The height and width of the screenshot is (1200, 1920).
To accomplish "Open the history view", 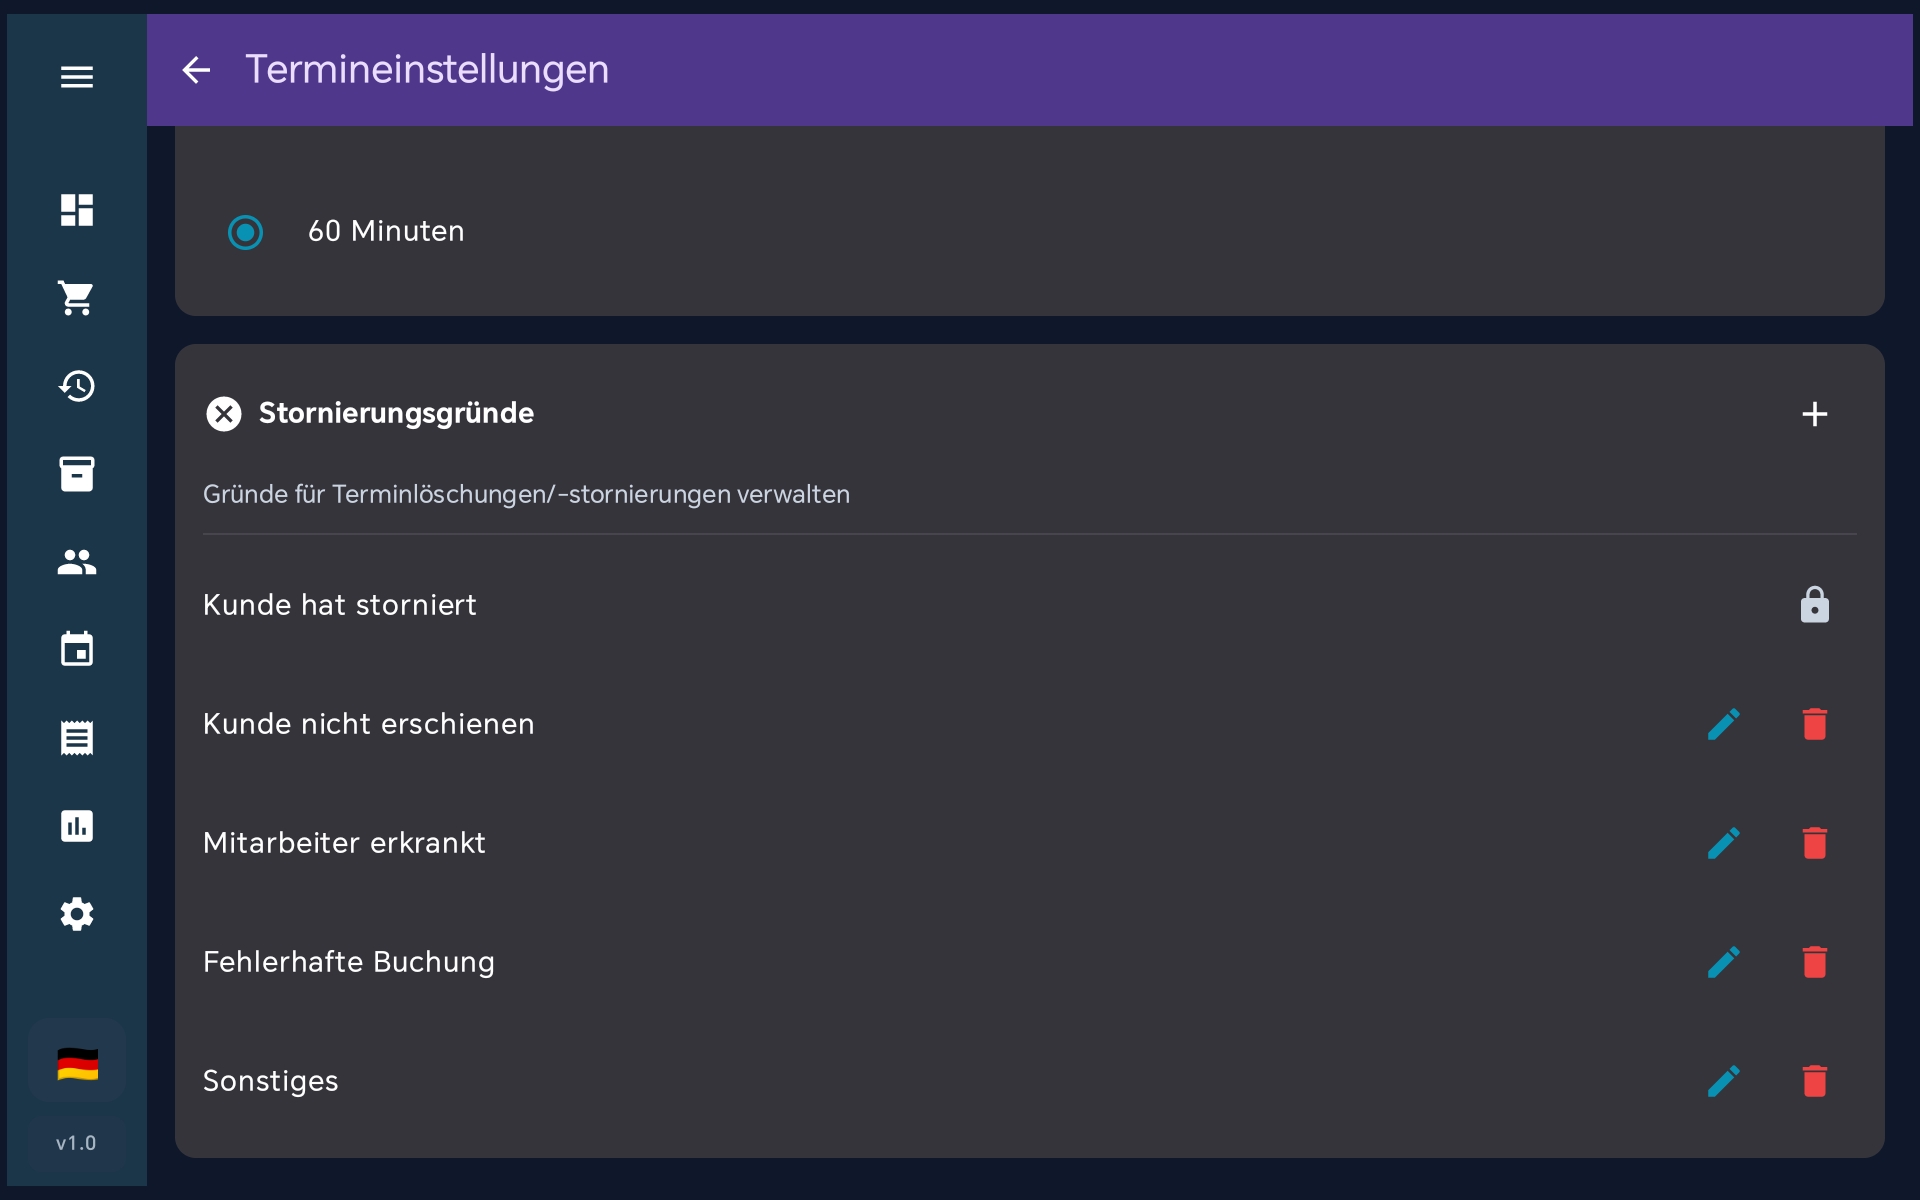I will click(x=76, y=386).
